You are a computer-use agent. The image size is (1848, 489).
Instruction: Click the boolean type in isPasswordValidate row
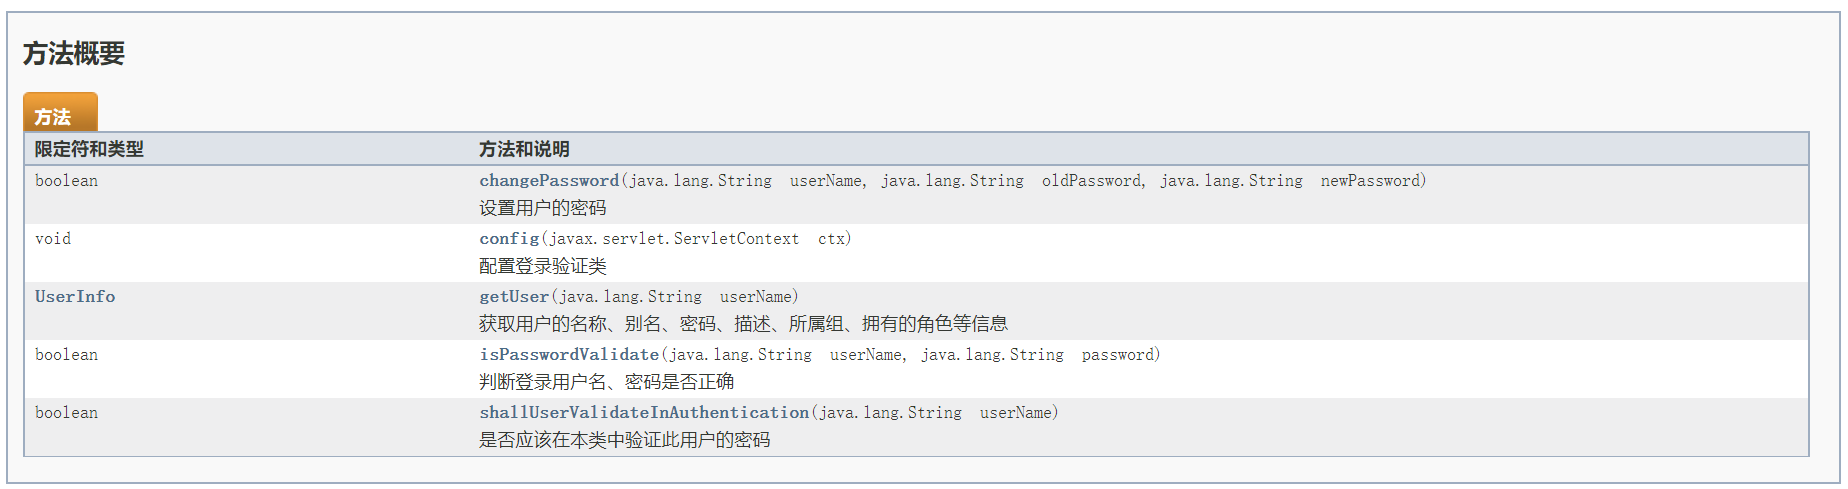click(x=66, y=355)
